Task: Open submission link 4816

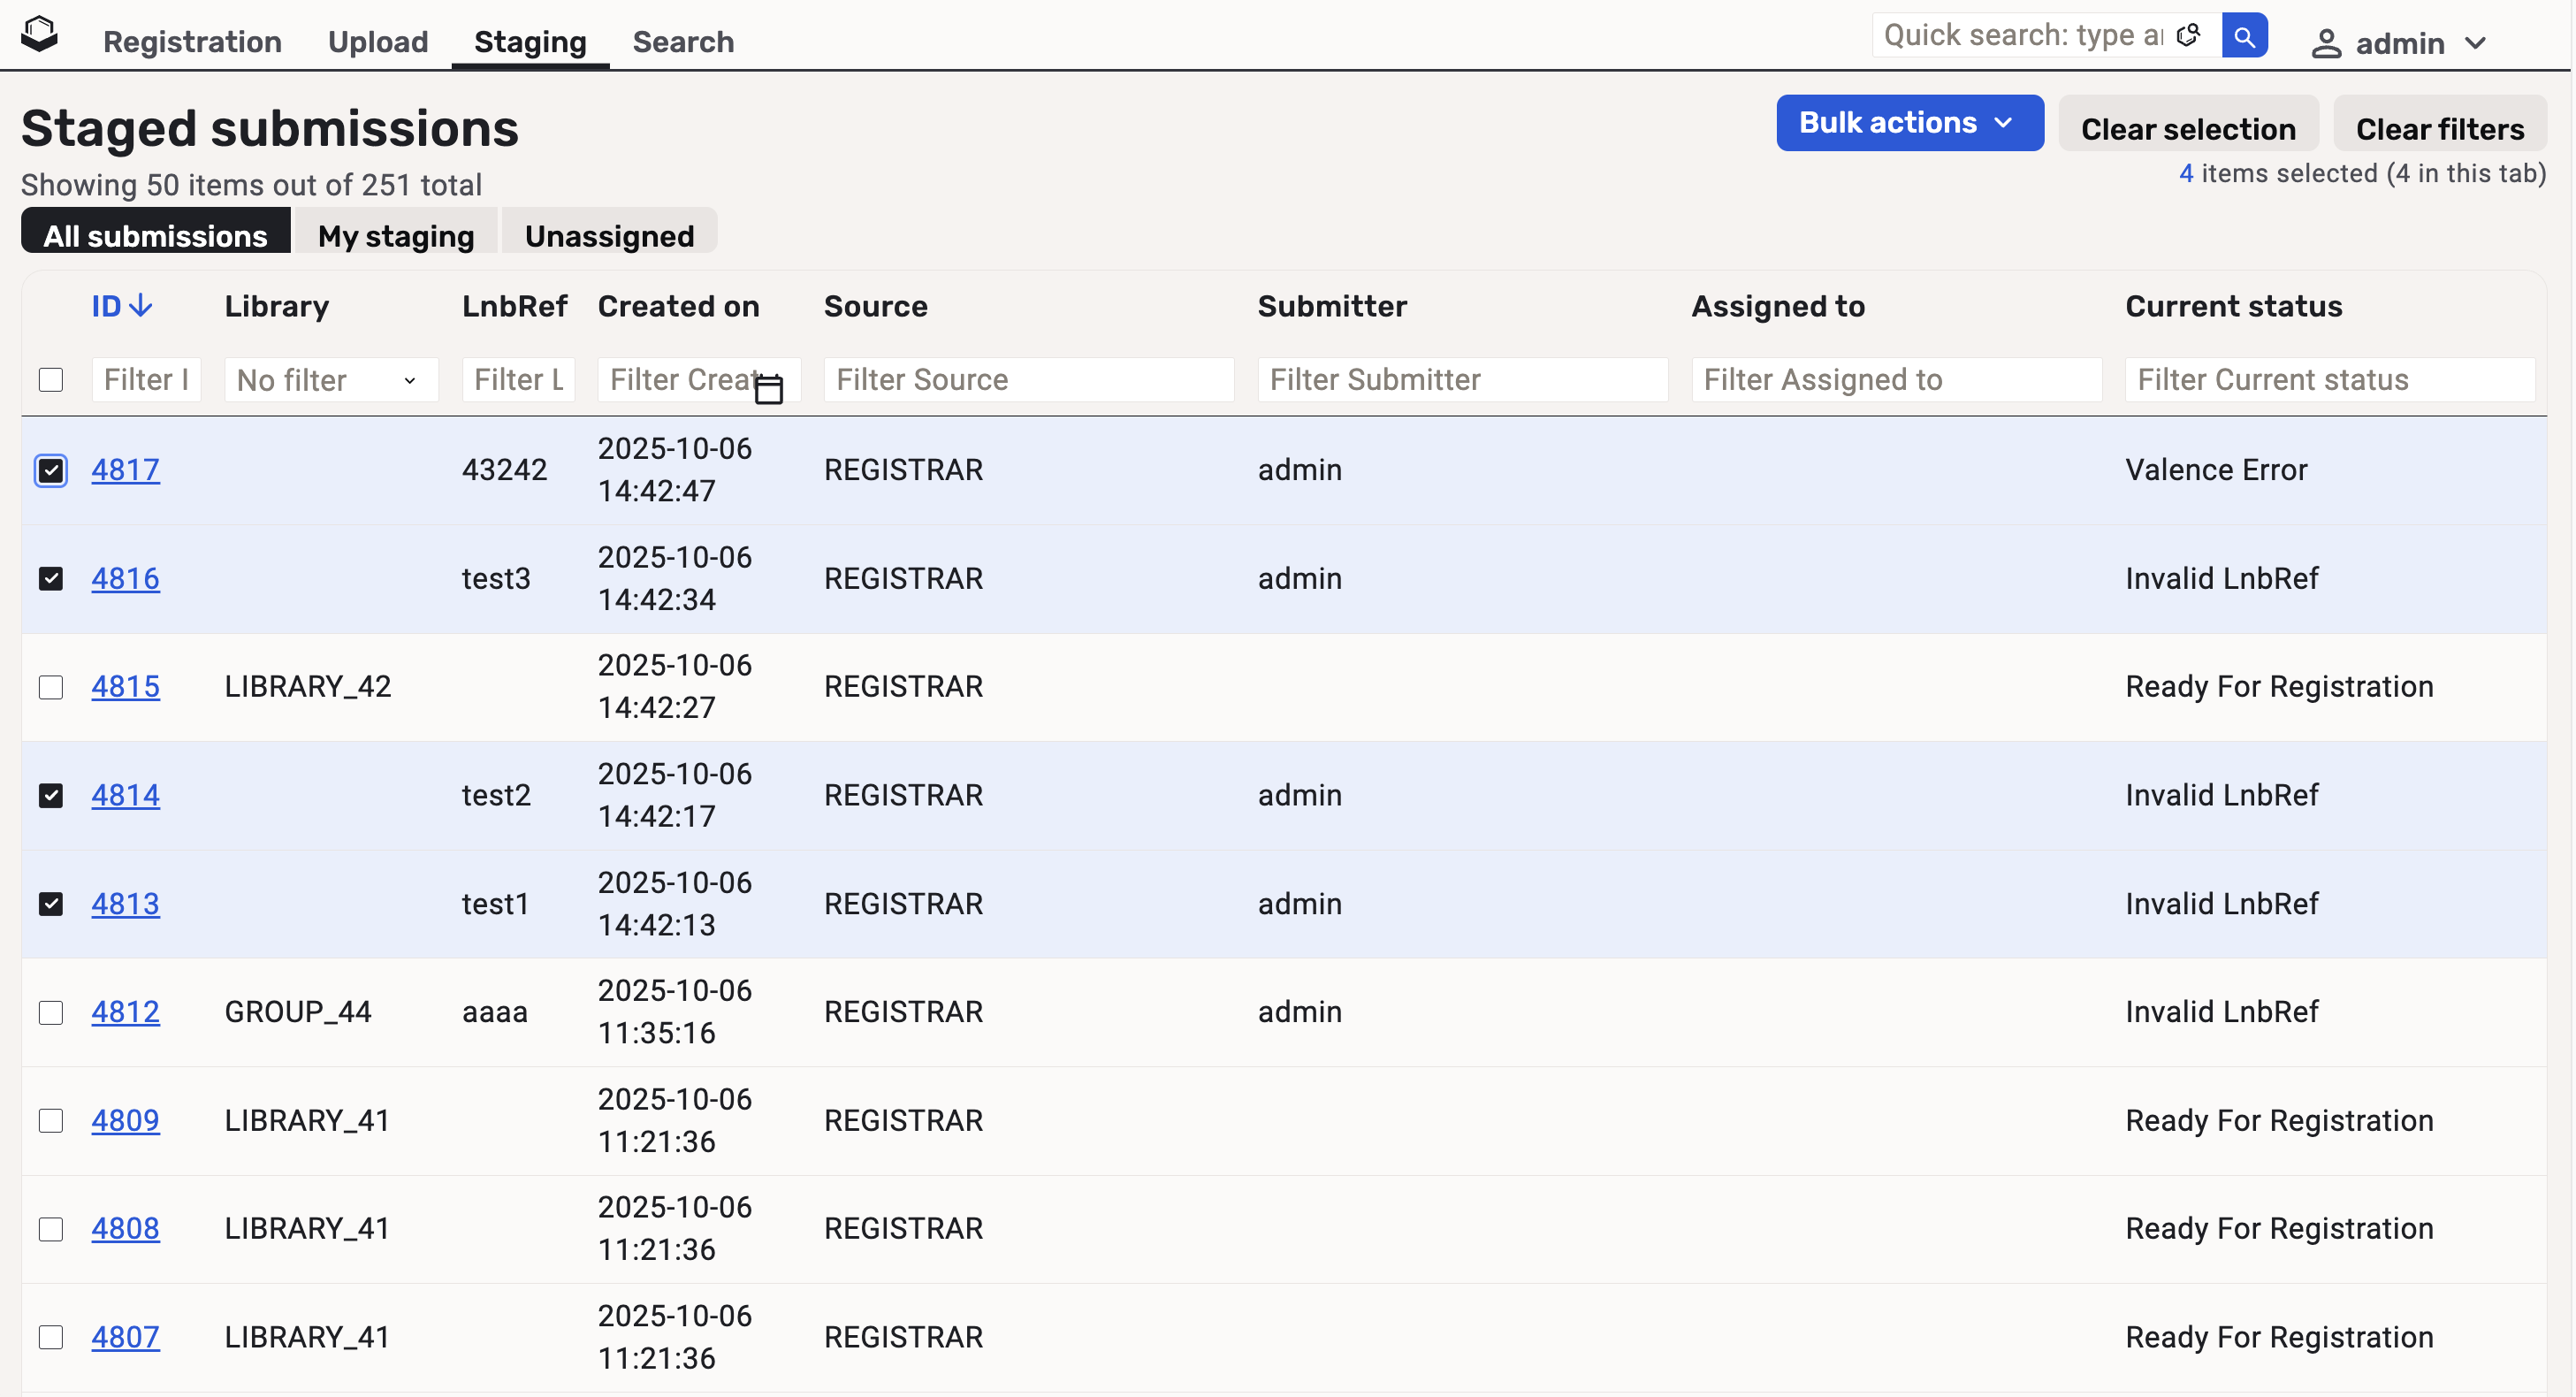Action: (x=125, y=578)
